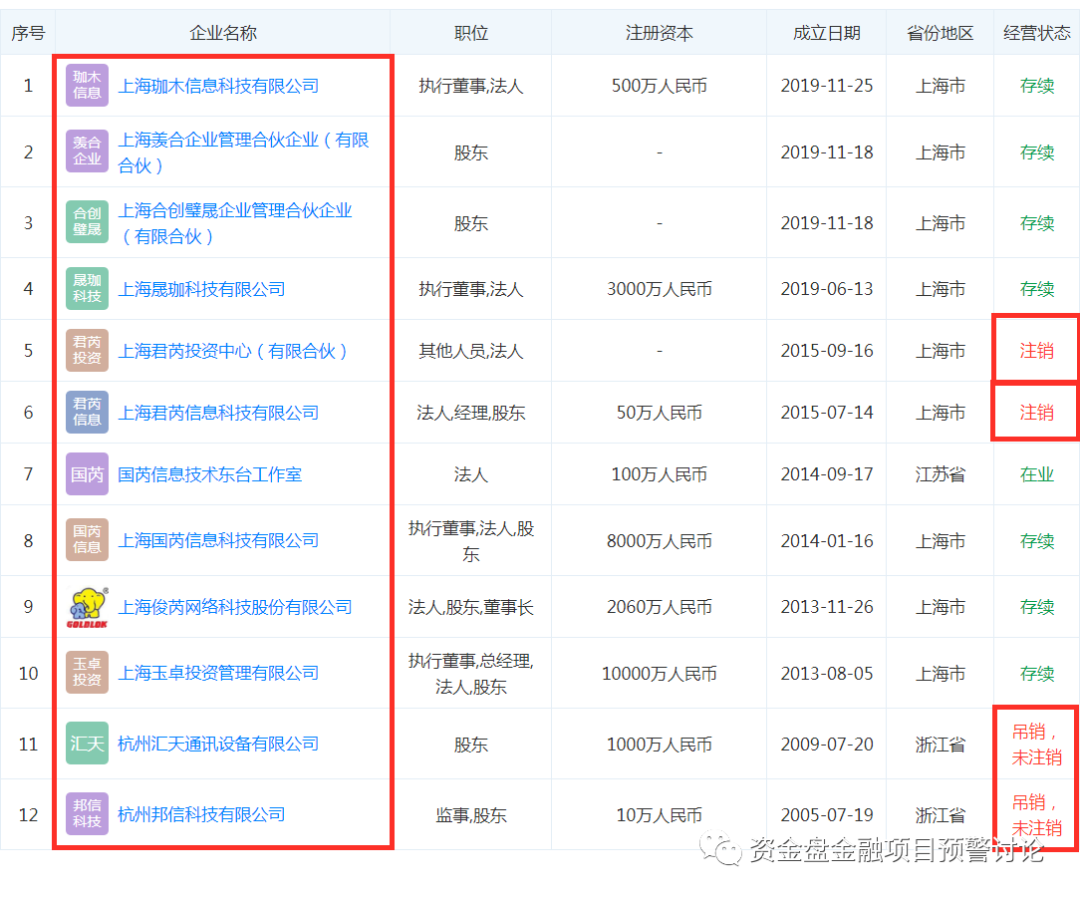Click the GOLDLOK elephant logo icon
The image size is (1080, 898).
click(x=87, y=607)
